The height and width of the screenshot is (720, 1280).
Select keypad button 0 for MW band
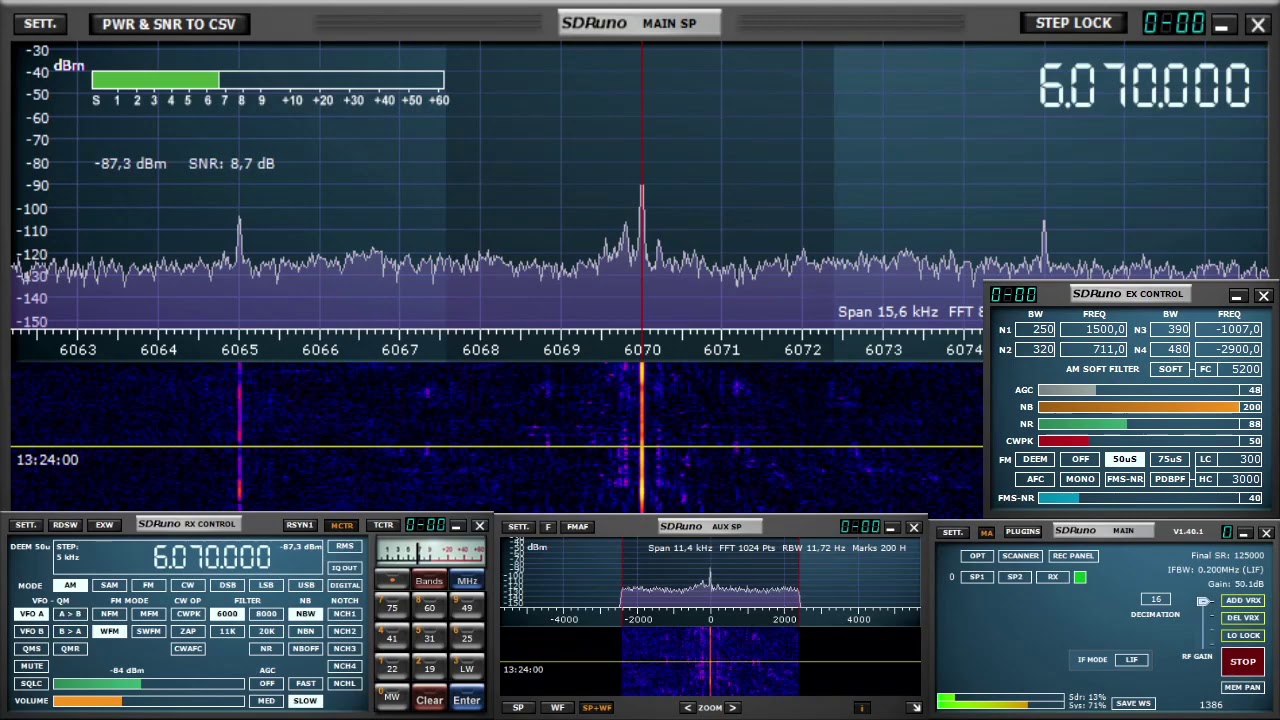(392, 697)
